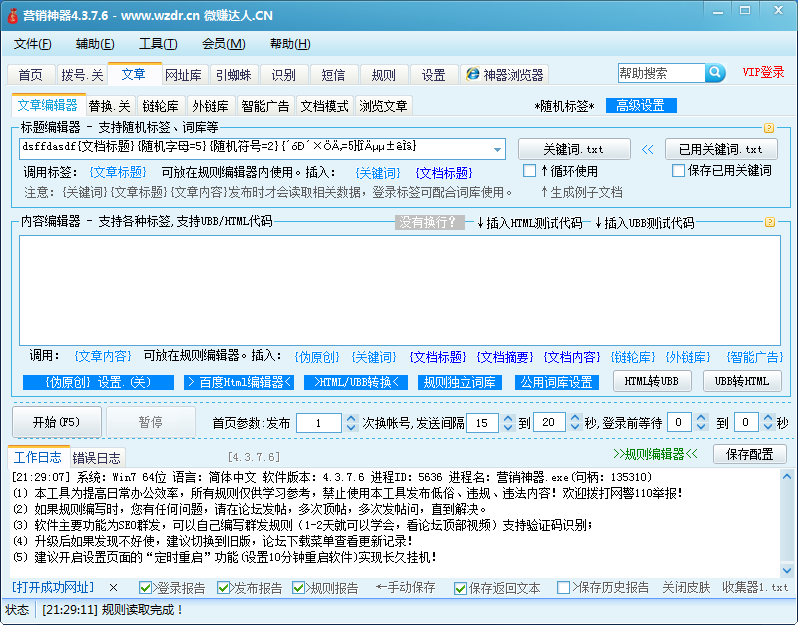
Task: Switch to the 首页 tab
Action: [x=31, y=75]
